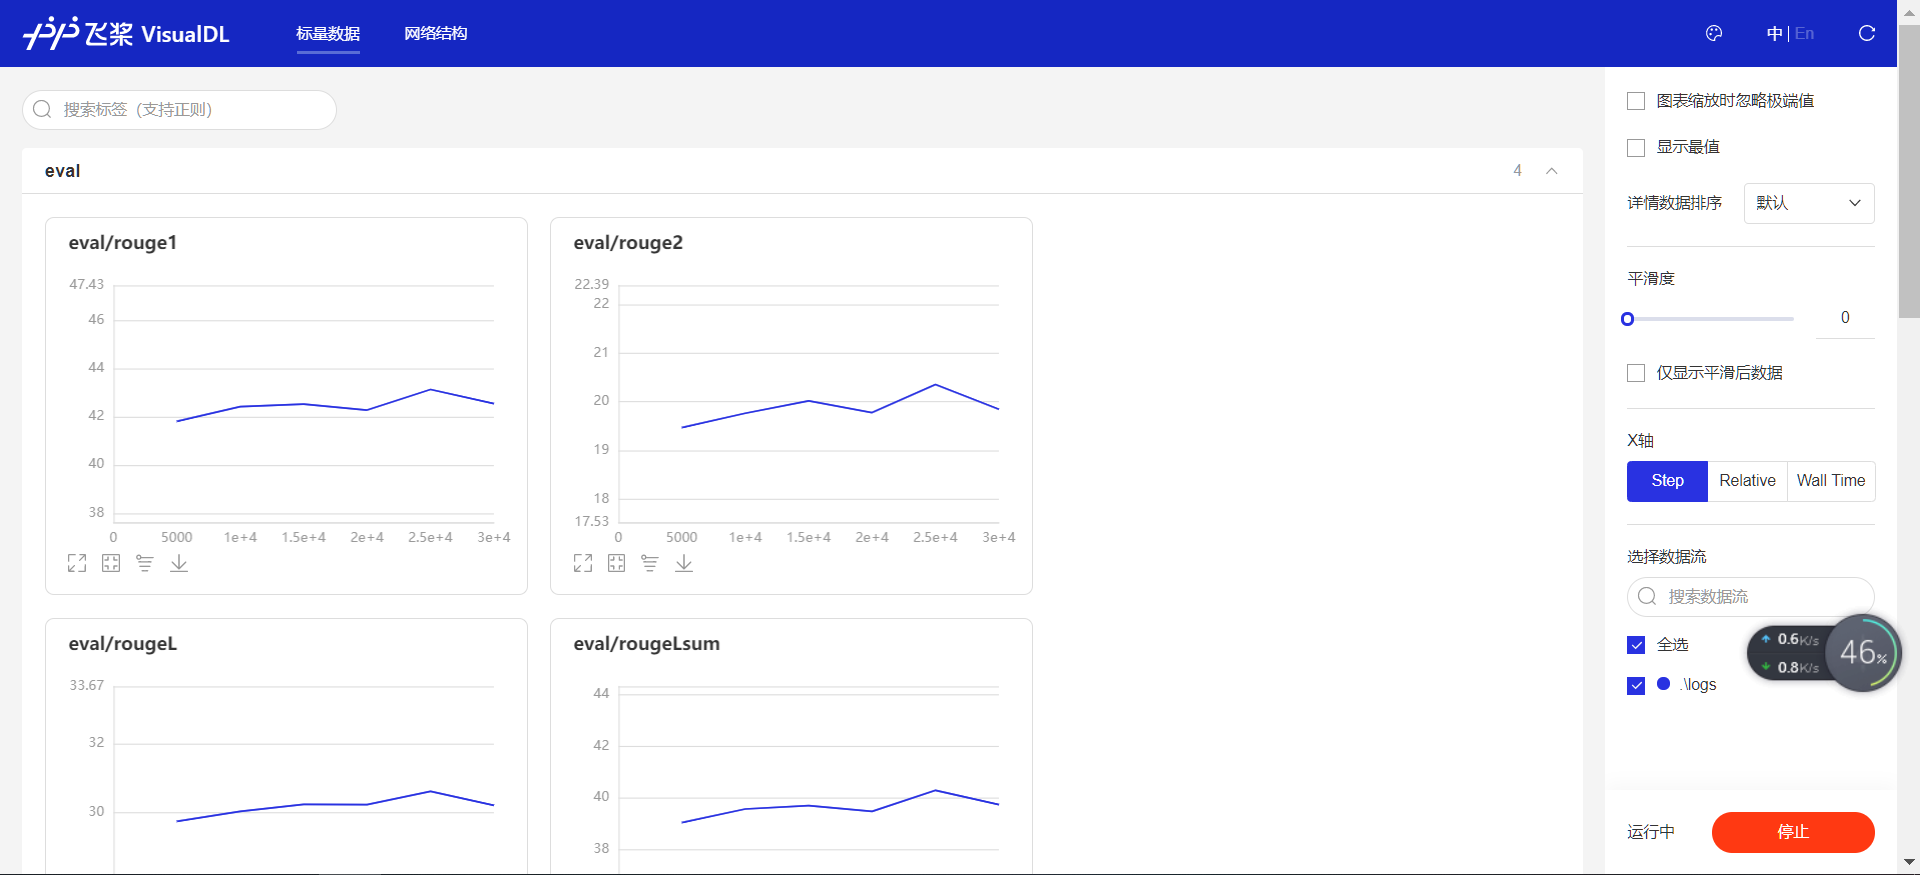This screenshot has width=1920, height=875.
Task: Enable show max/min values checkbox
Action: pos(1636,148)
